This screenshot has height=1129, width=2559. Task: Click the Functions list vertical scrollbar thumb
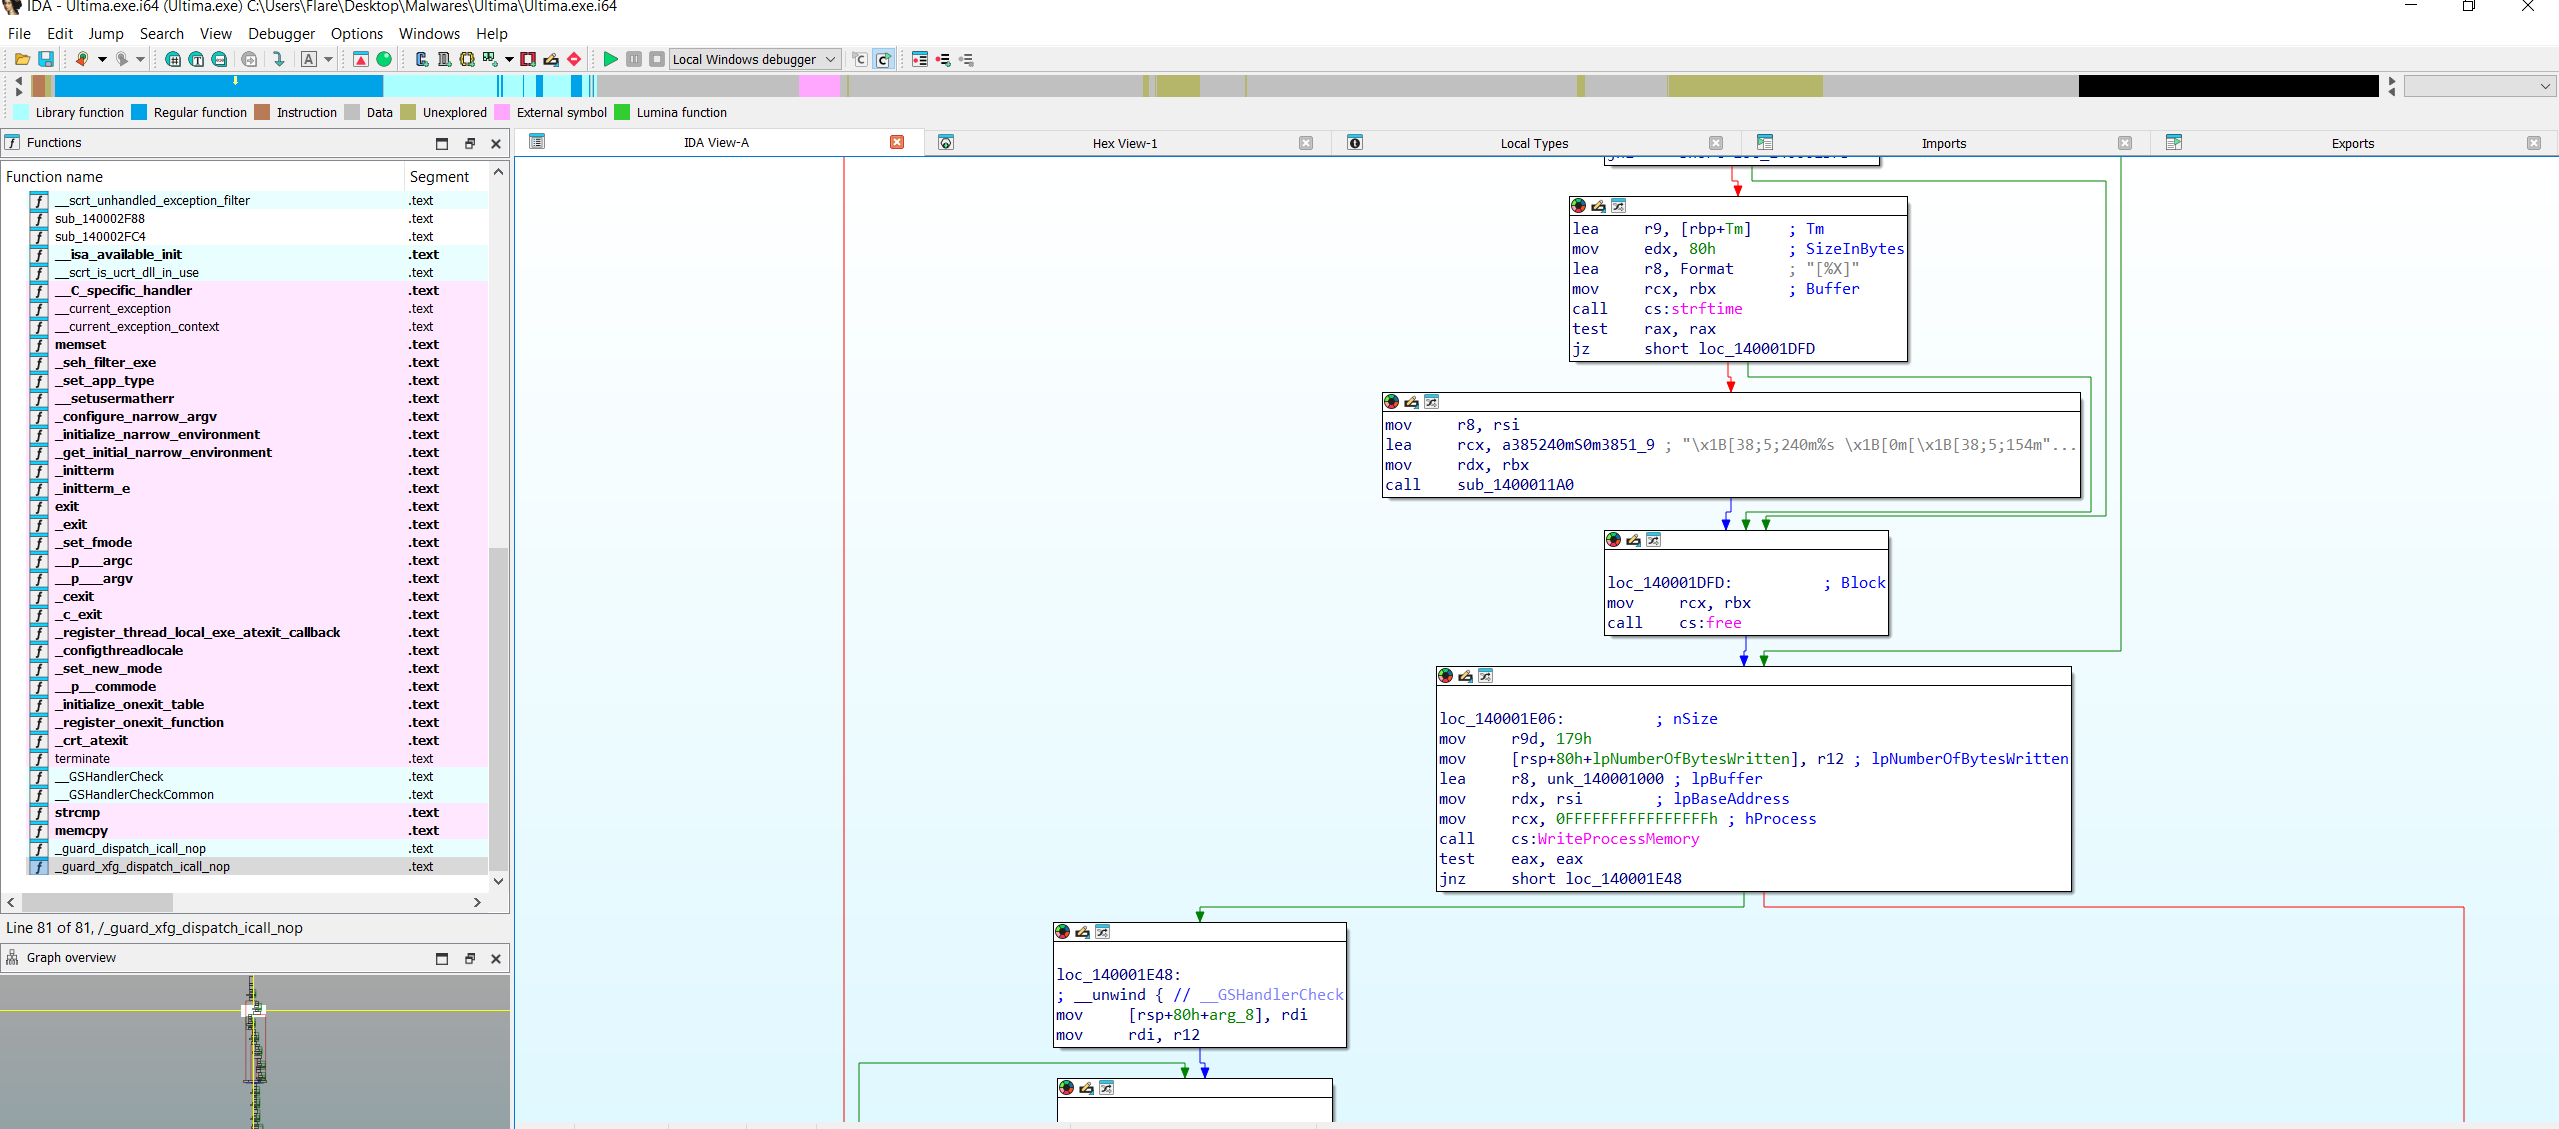[x=498, y=709]
